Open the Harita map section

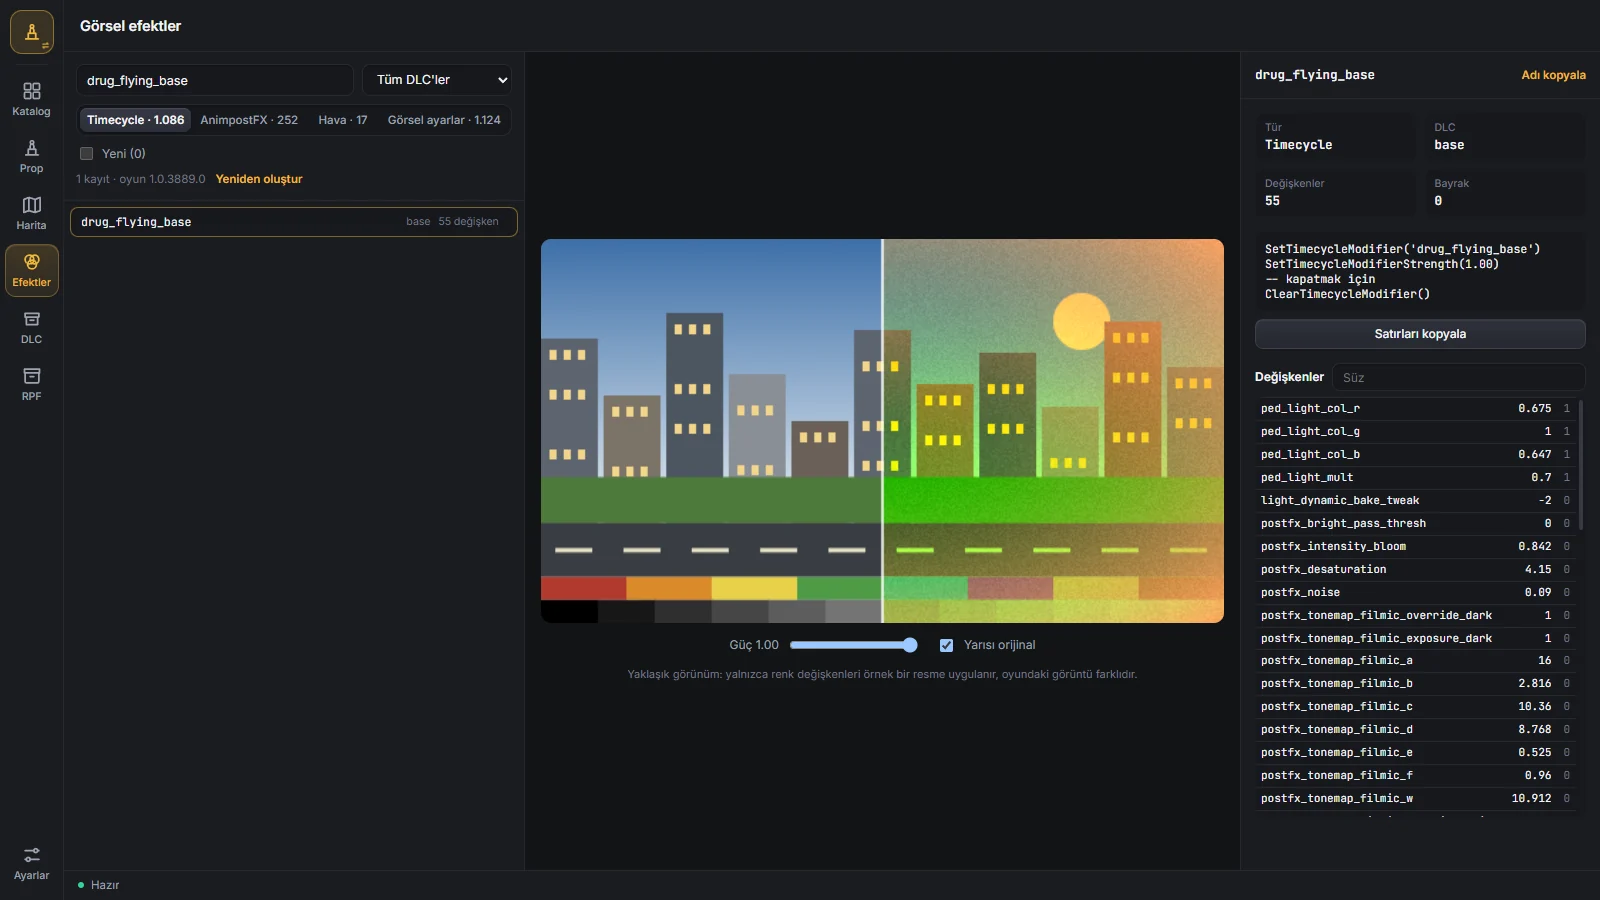32,213
